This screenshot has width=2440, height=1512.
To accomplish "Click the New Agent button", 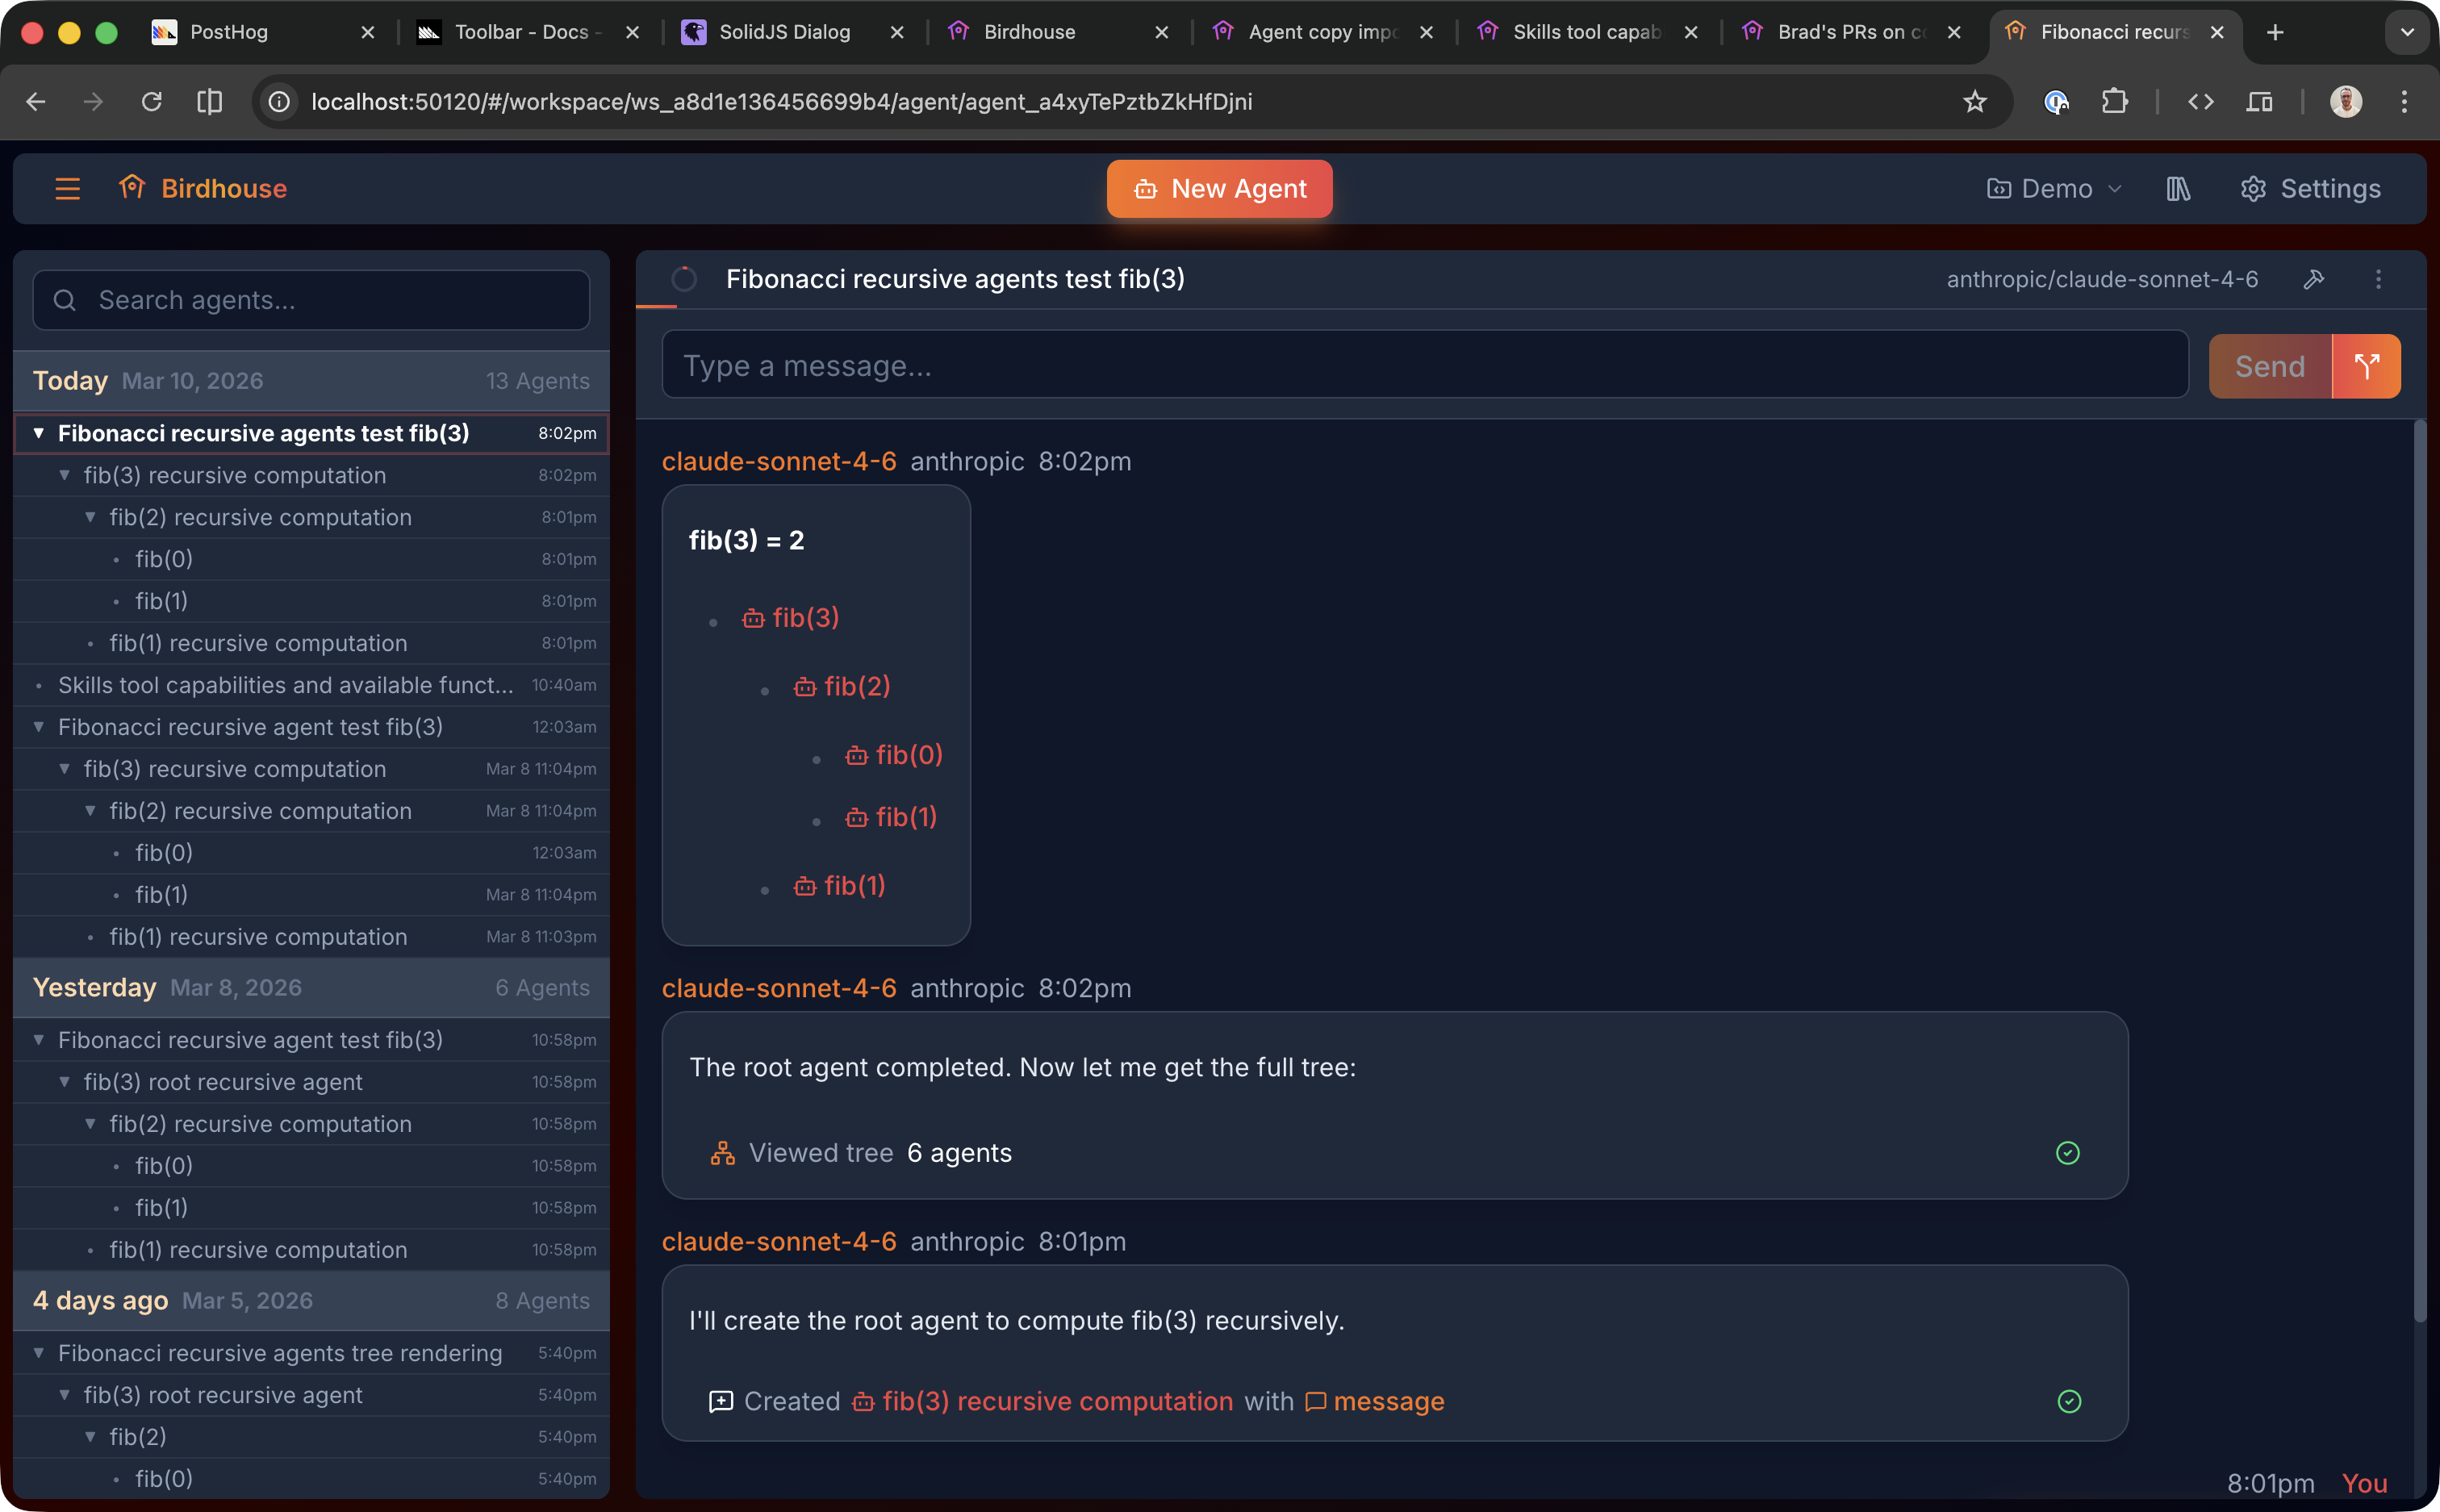I will point(1219,188).
